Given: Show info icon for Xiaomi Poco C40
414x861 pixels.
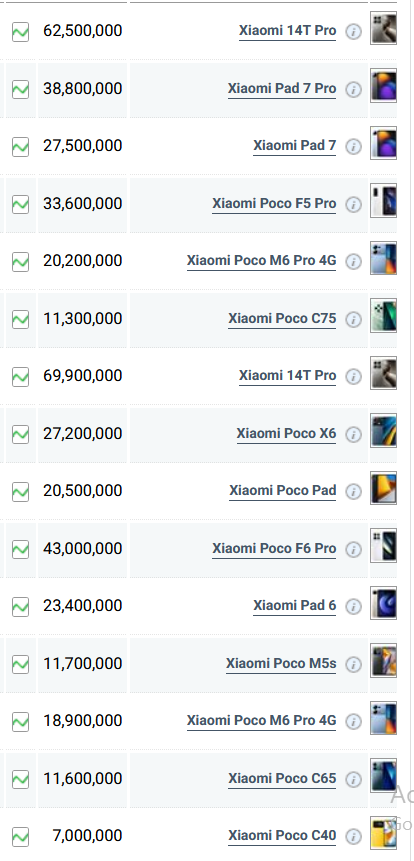Looking at the screenshot, I should (354, 836).
